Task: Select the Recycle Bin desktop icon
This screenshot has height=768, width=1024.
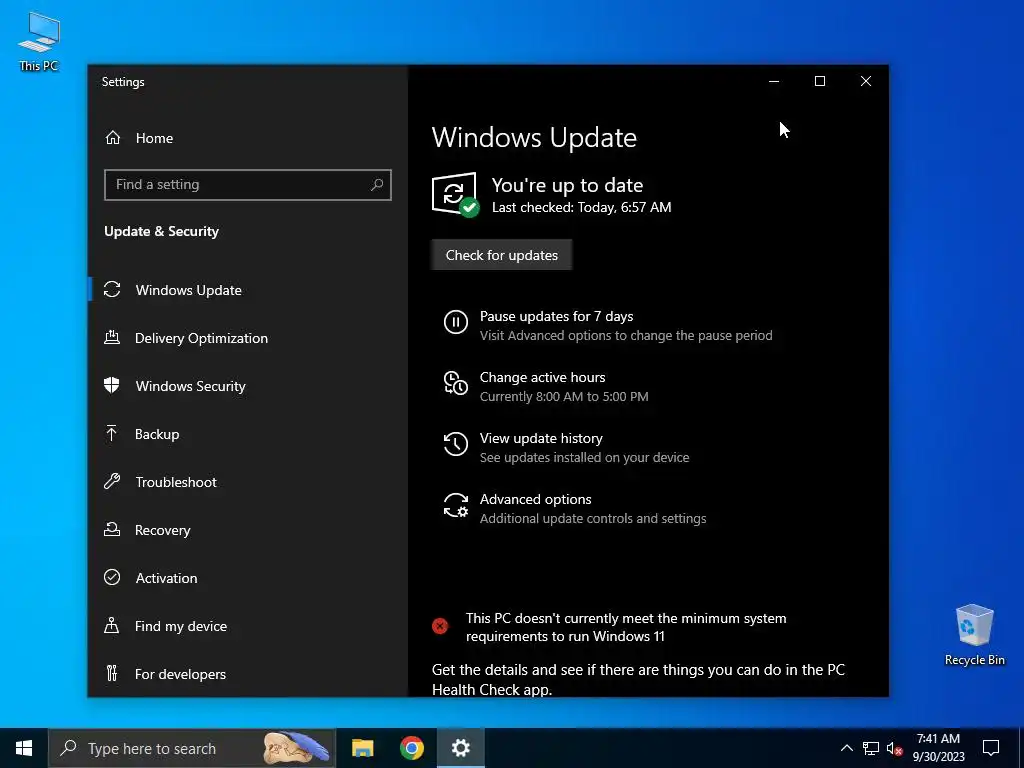Action: pyautogui.click(x=974, y=635)
